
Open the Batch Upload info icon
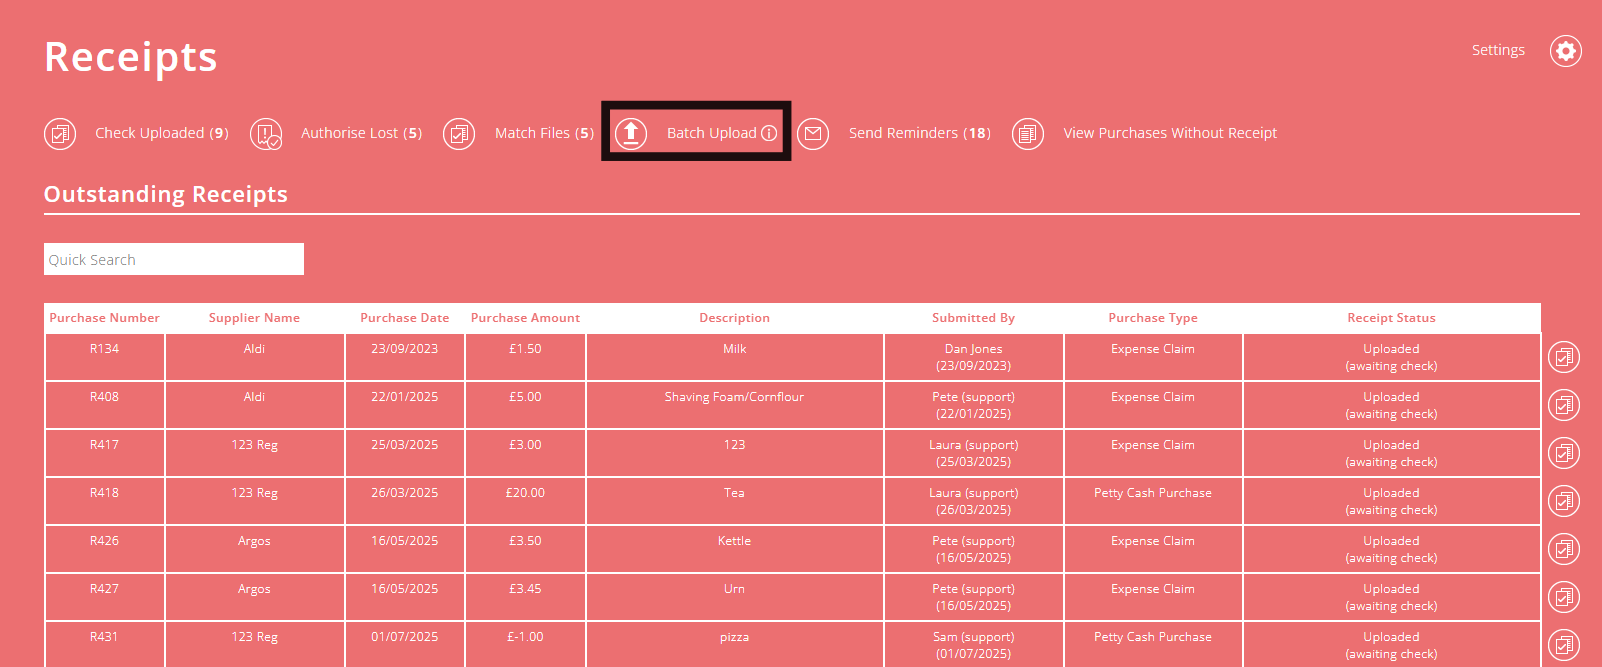pyautogui.click(x=769, y=133)
